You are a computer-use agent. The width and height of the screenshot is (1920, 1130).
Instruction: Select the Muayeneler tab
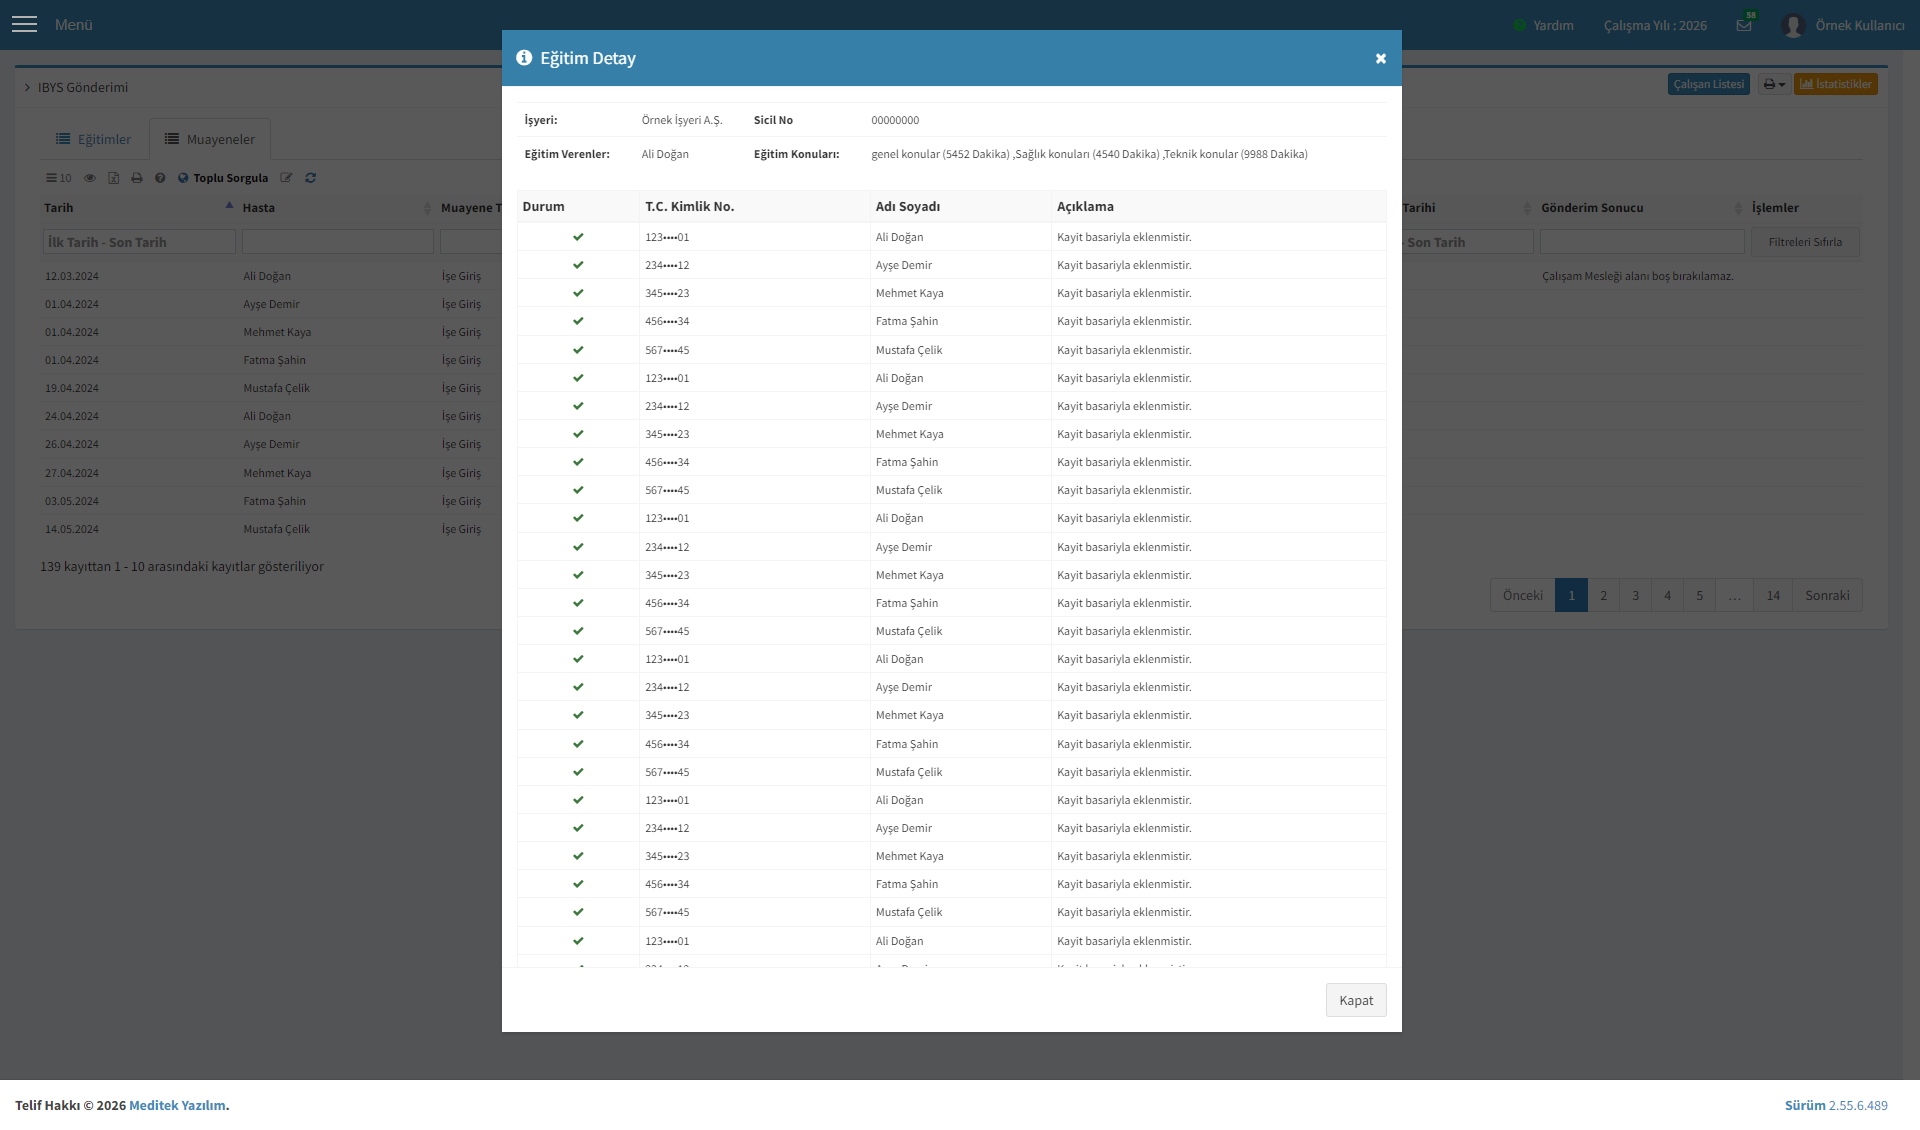click(210, 139)
